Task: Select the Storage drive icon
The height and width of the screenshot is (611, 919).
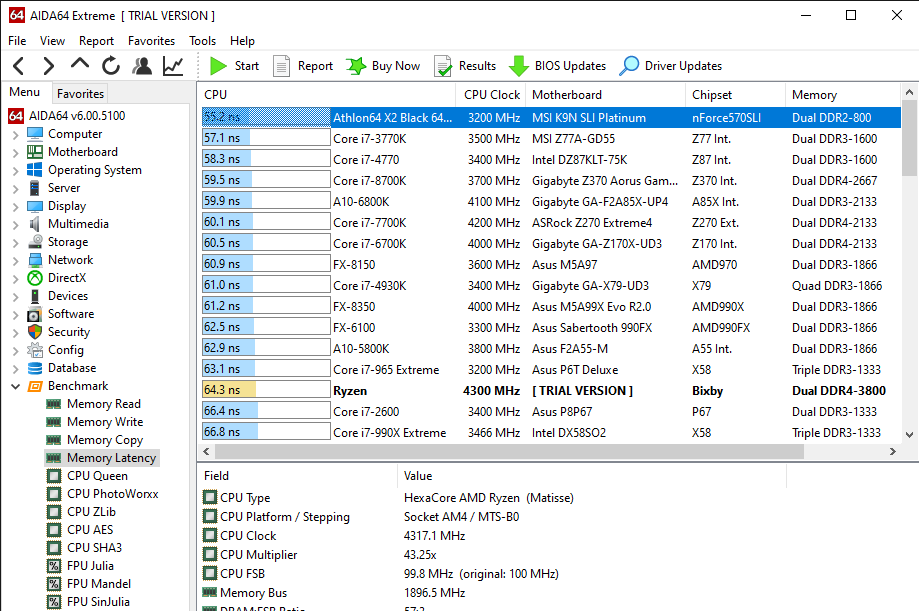Action: pyautogui.click(x=35, y=242)
